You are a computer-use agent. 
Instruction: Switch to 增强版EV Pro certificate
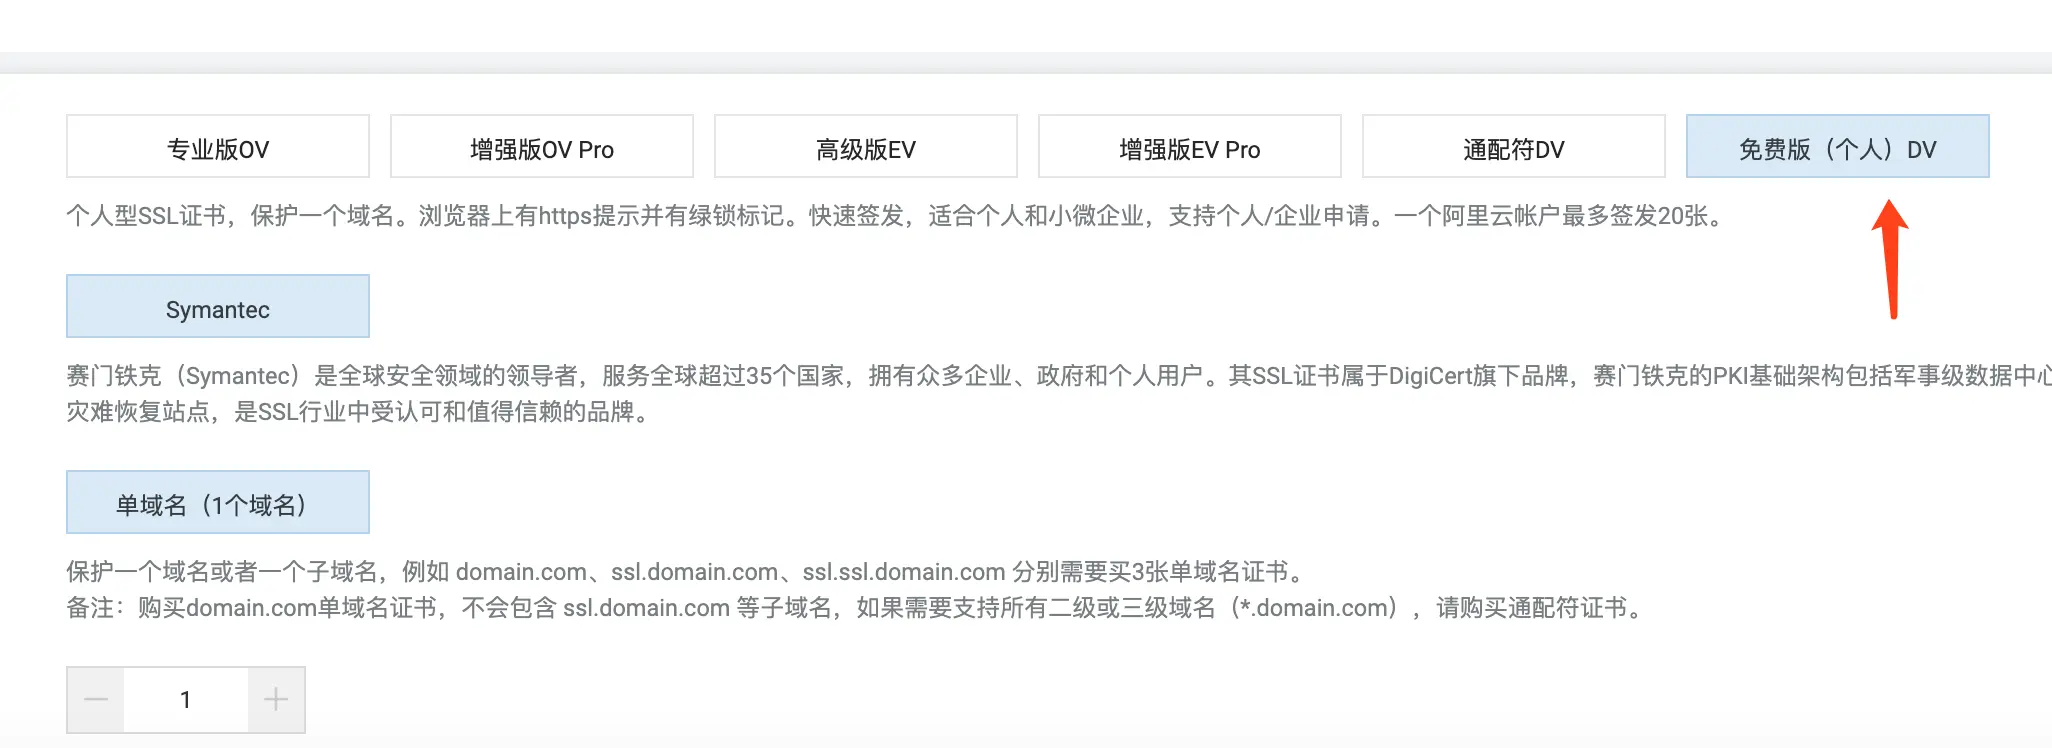pos(1190,147)
